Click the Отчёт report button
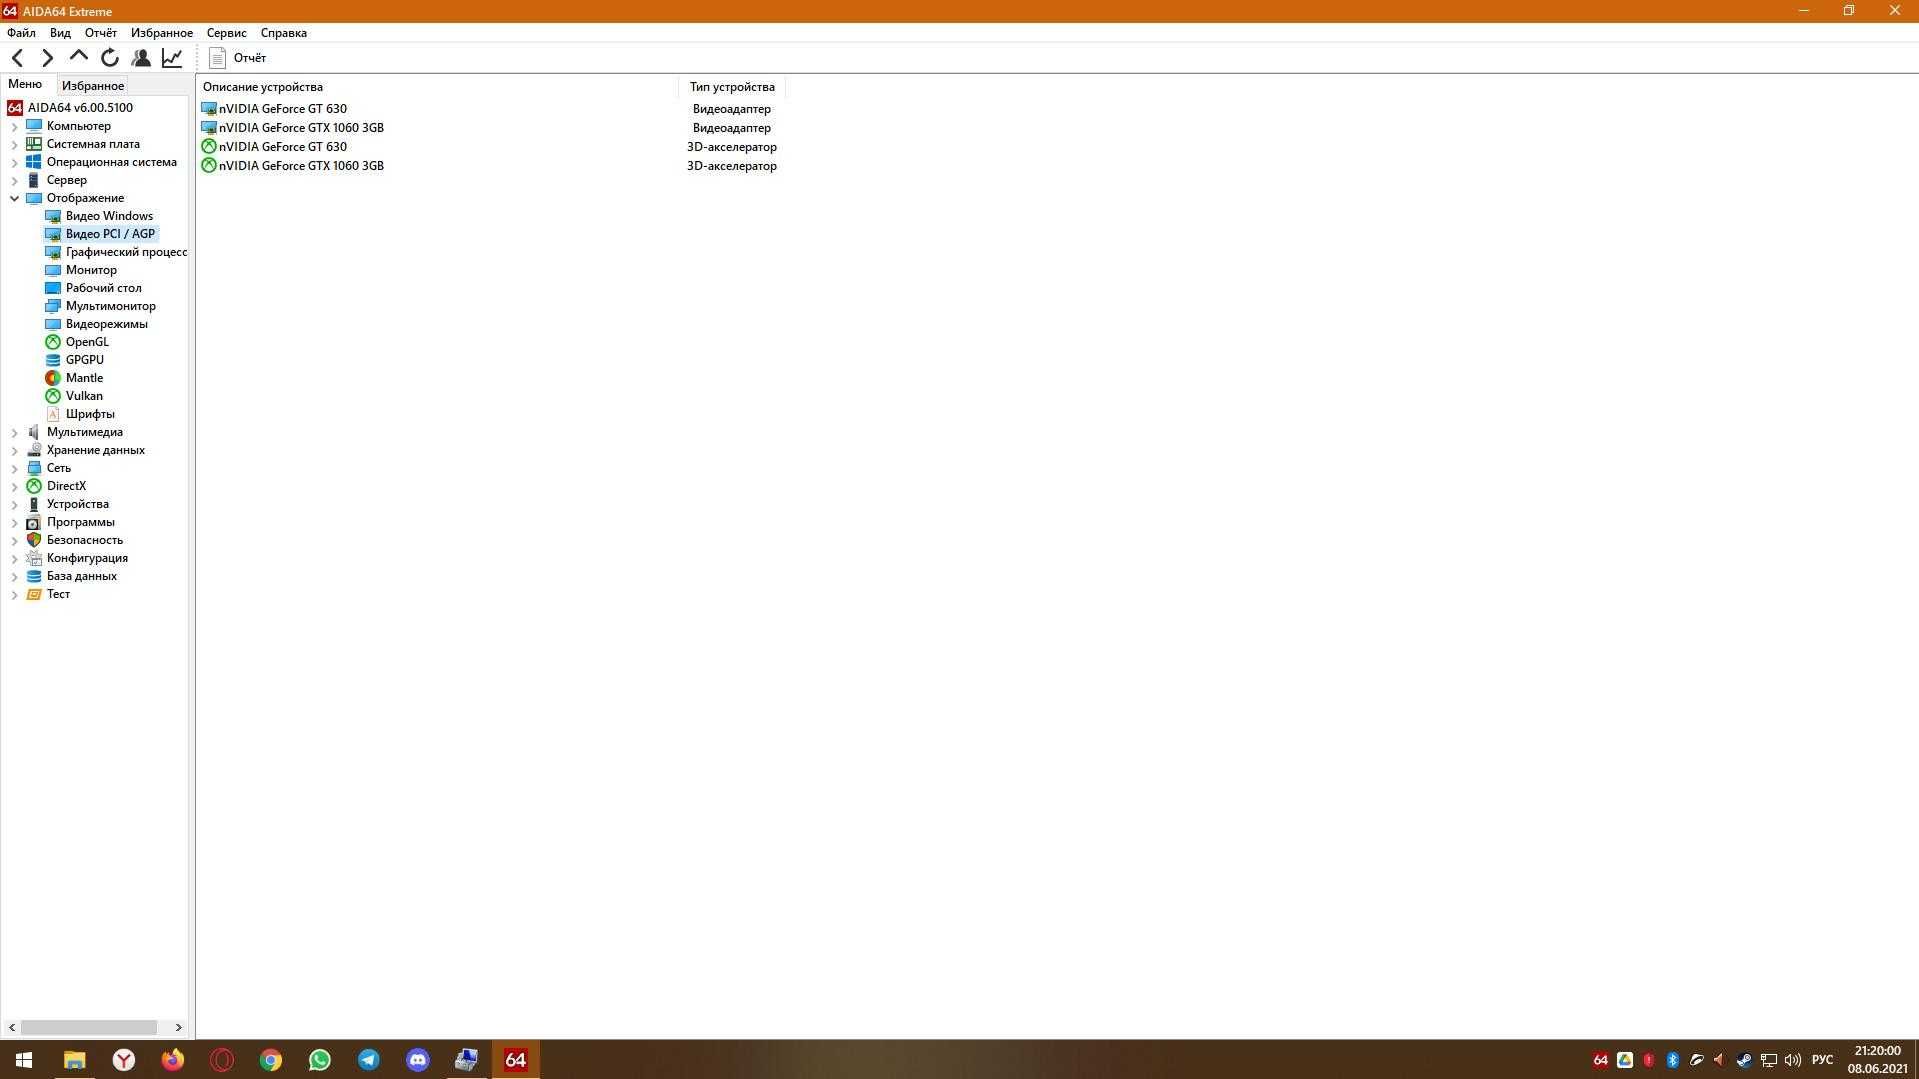This screenshot has width=1919, height=1079. coord(238,58)
